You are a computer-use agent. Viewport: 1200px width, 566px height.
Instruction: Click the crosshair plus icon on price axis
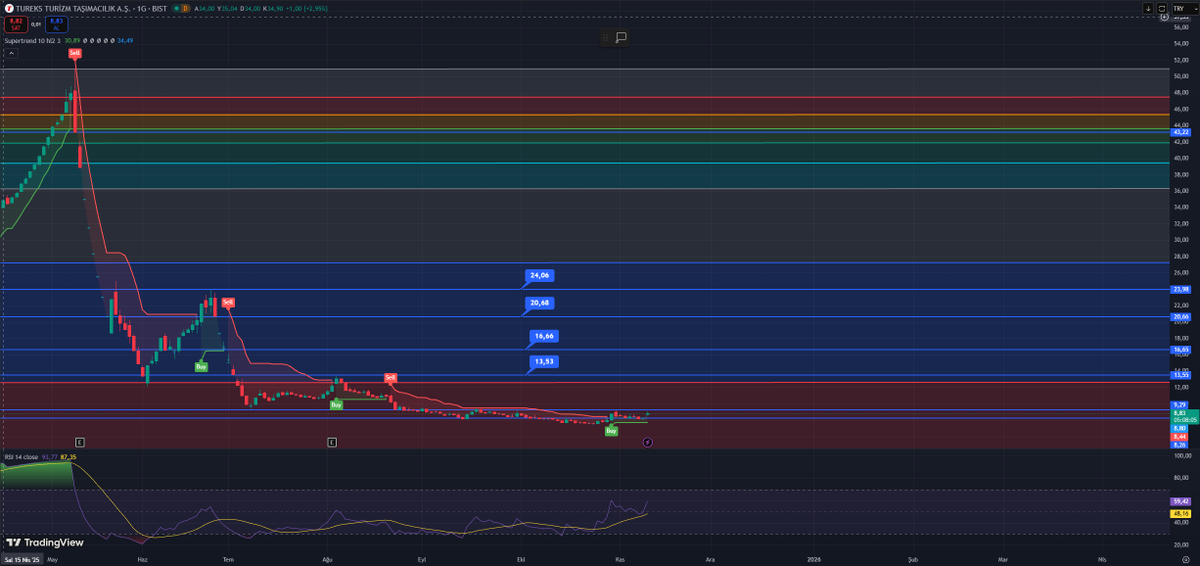[x=1163, y=17]
